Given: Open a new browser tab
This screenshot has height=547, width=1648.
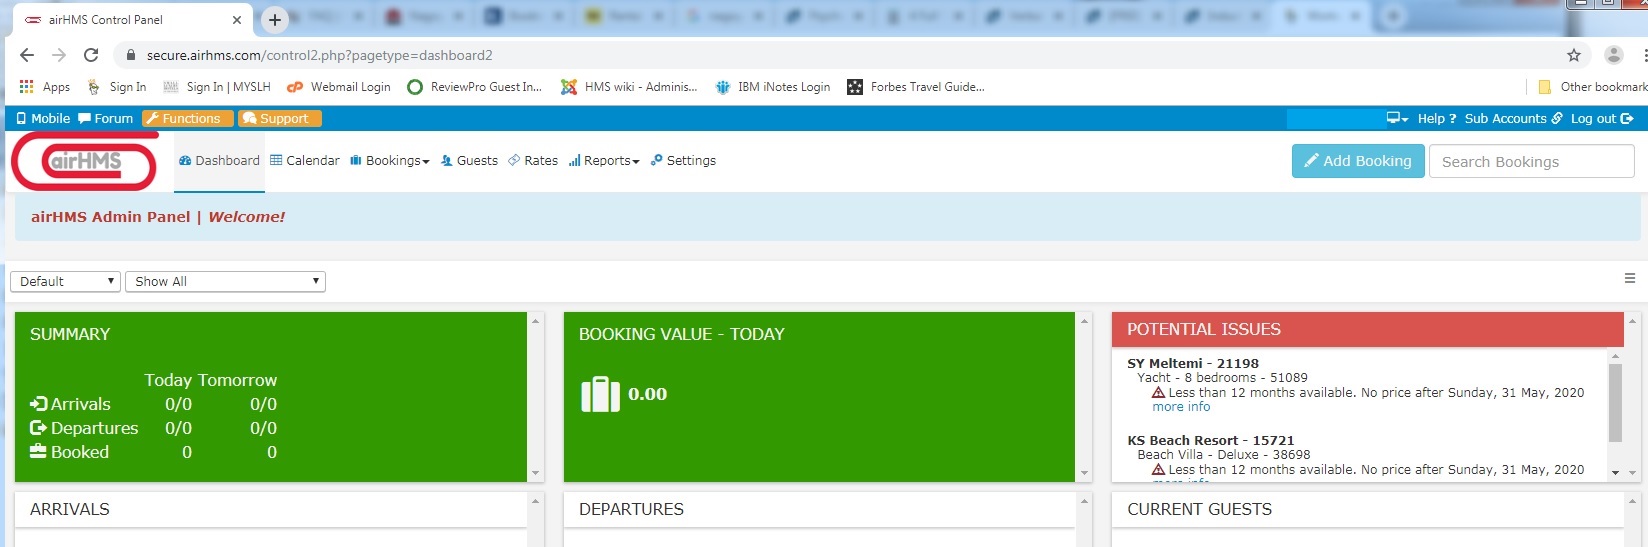Looking at the screenshot, I should pyautogui.click(x=275, y=19).
